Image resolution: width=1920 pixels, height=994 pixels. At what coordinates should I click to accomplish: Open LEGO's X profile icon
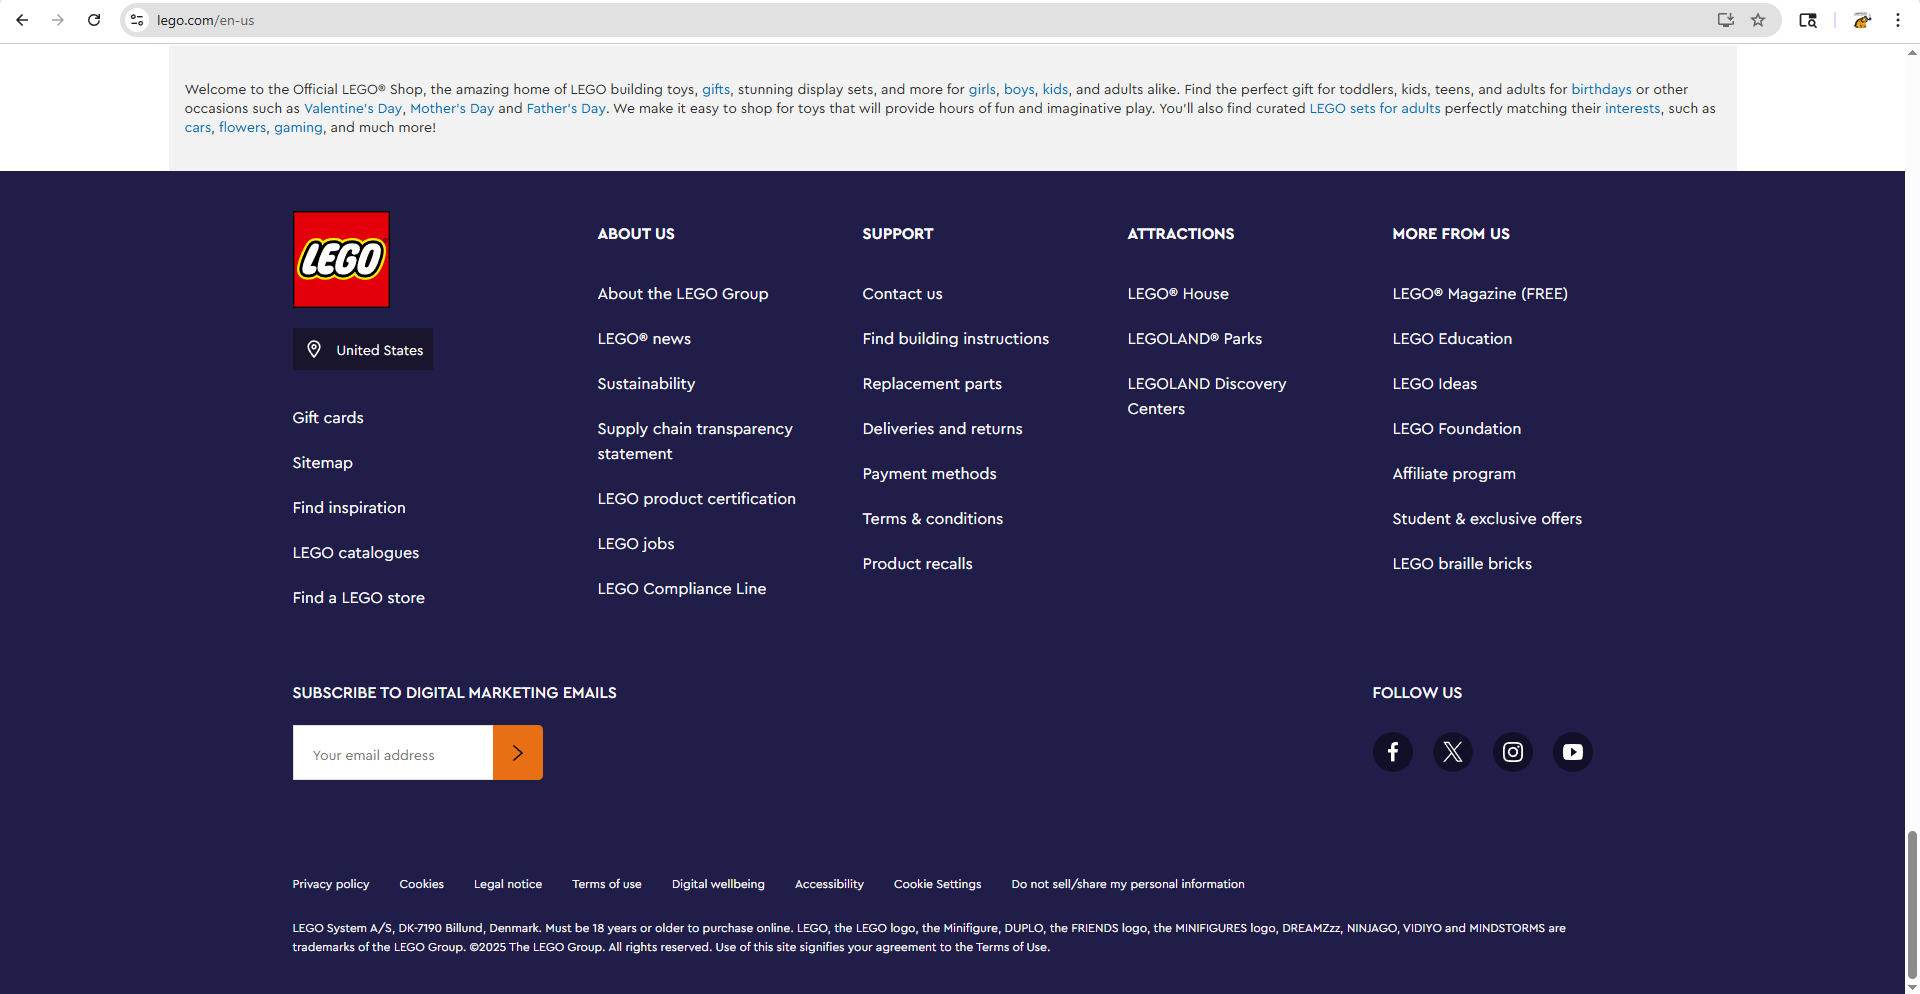tap(1452, 752)
